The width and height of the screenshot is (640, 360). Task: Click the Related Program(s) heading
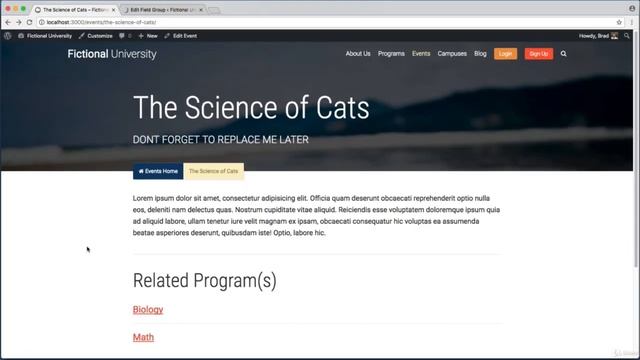[x=204, y=281]
